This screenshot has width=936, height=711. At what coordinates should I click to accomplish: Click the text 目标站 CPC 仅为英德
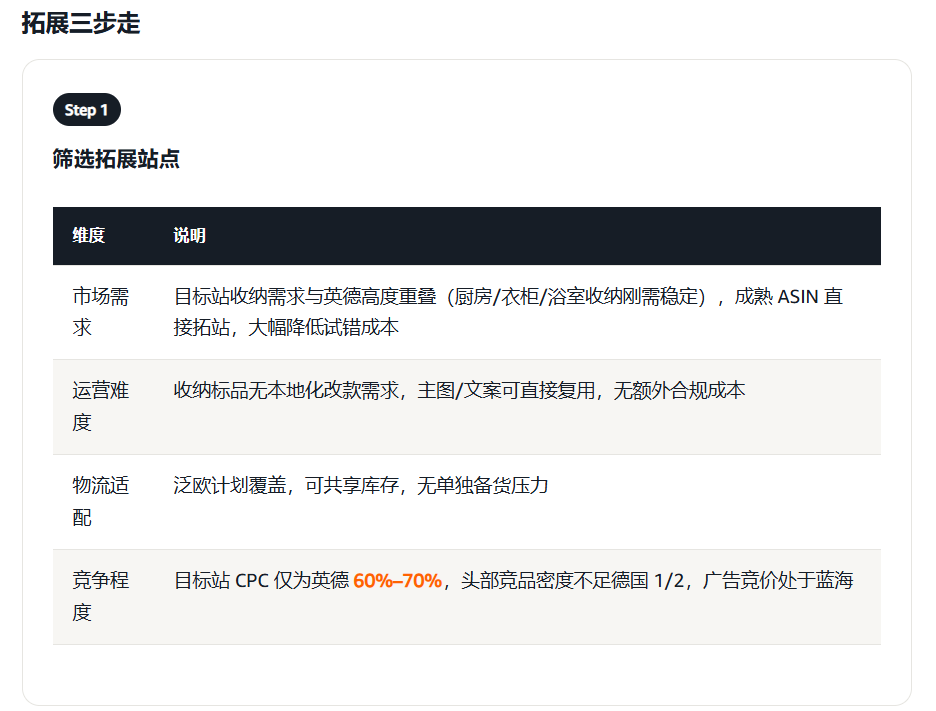pyautogui.click(x=261, y=580)
